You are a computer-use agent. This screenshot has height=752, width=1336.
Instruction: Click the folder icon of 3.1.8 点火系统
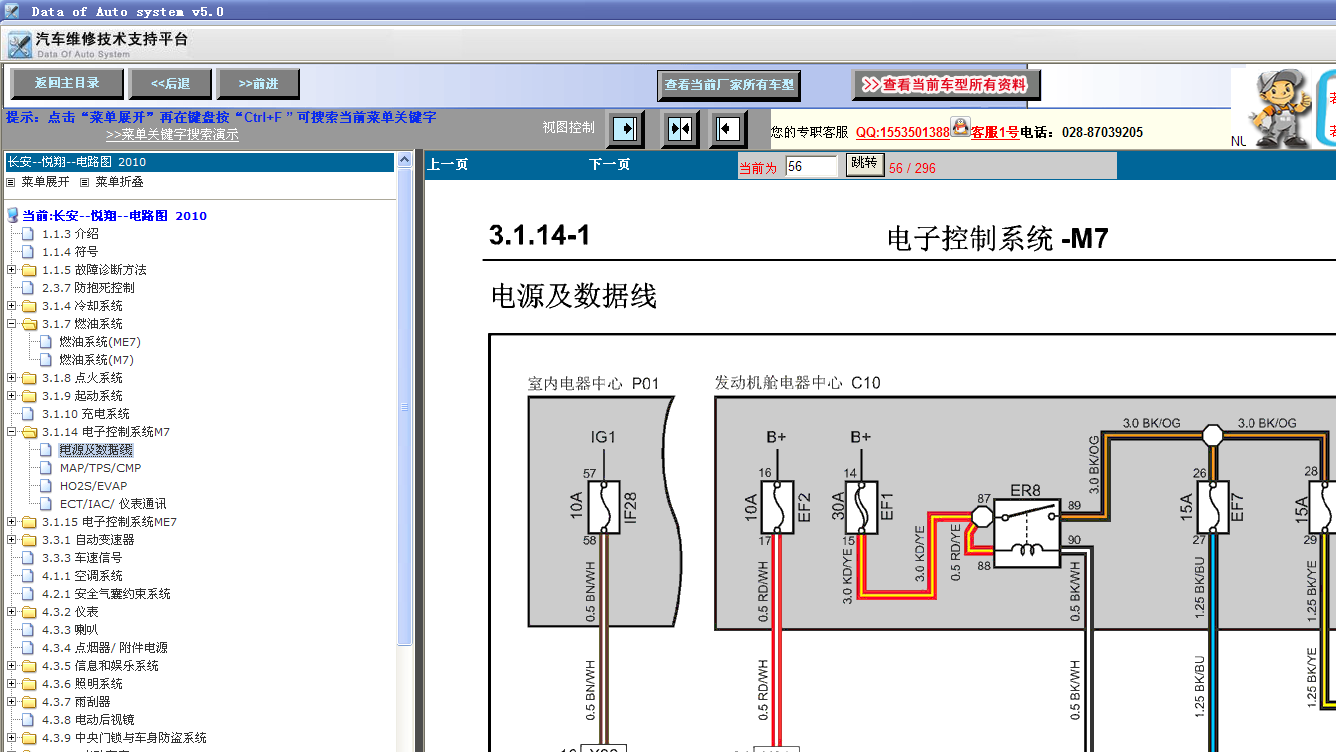click(x=29, y=377)
